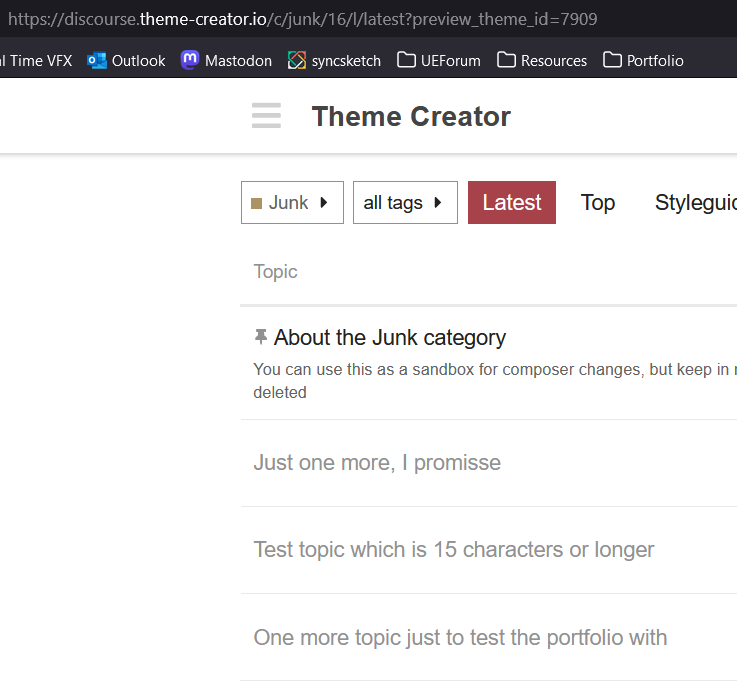Expand the Junk category dropdown
This screenshot has height=689, width=737.
(292, 203)
